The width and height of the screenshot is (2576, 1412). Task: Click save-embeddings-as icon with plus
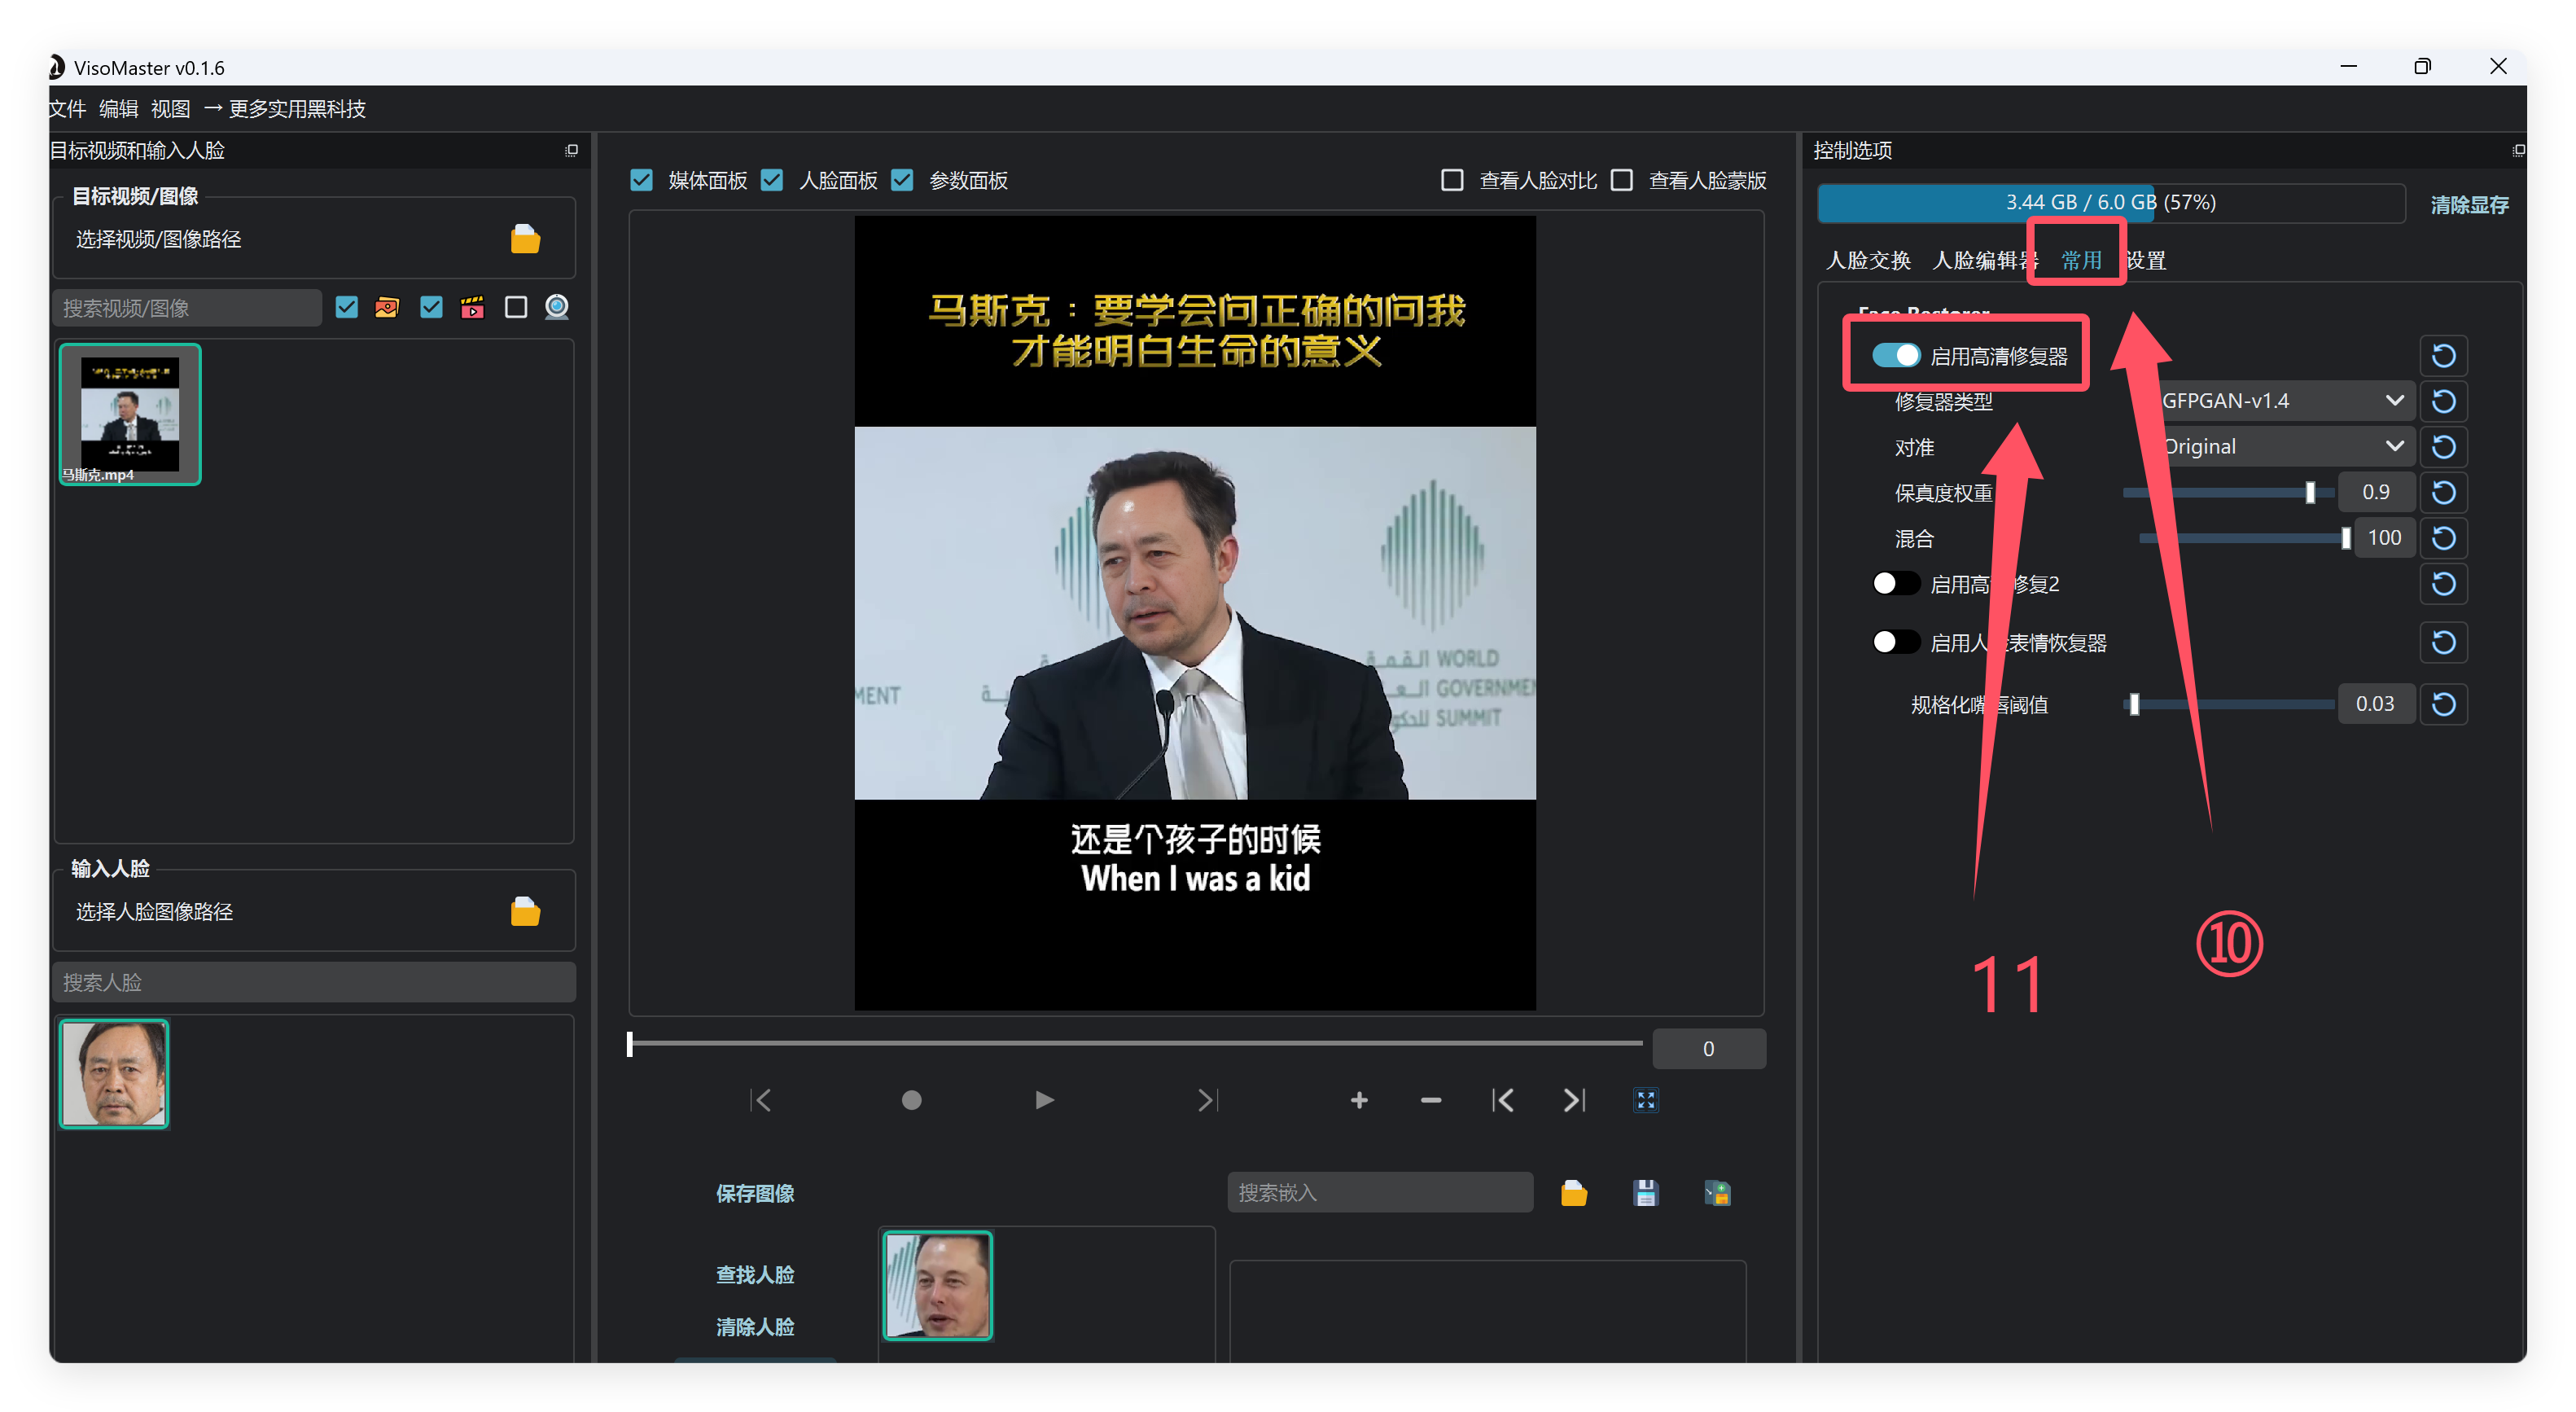tap(1717, 1192)
